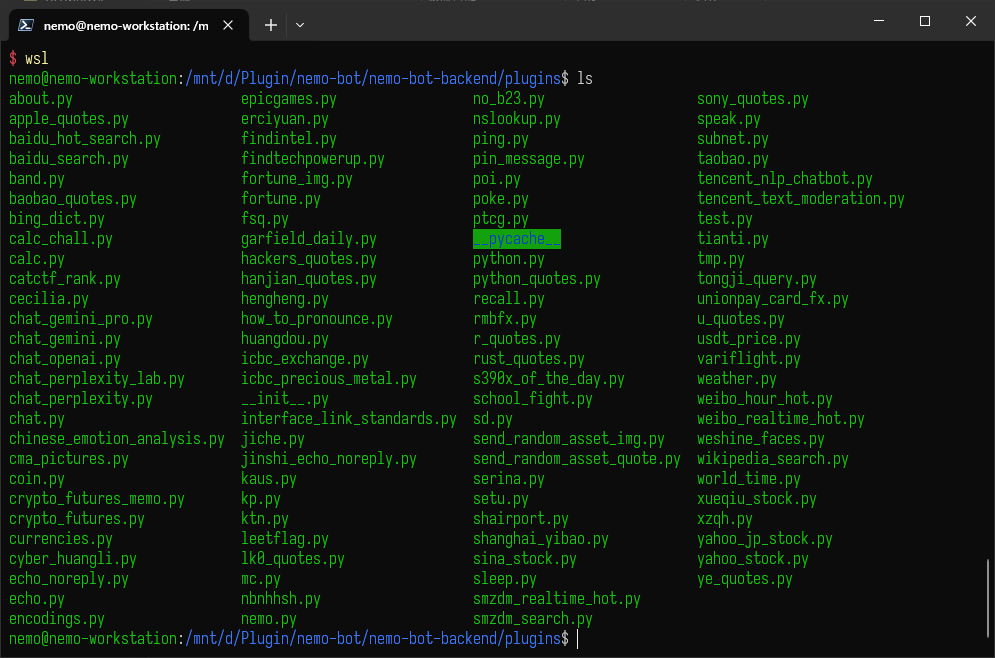The width and height of the screenshot is (995, 658).
Task: Click the interface_link_standards.py file name
Action: coord(349,419)
